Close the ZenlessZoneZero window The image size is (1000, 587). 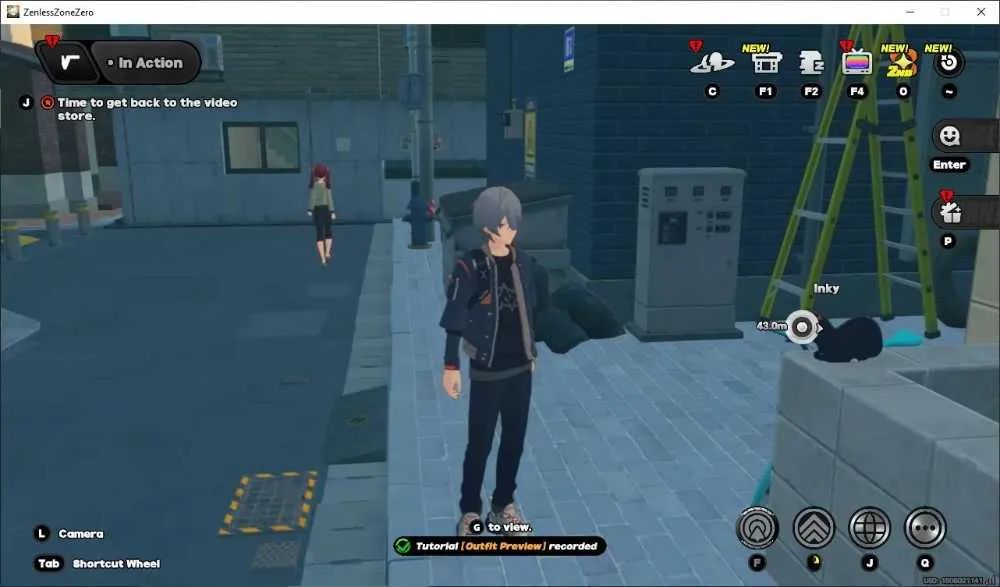[981, 12]
